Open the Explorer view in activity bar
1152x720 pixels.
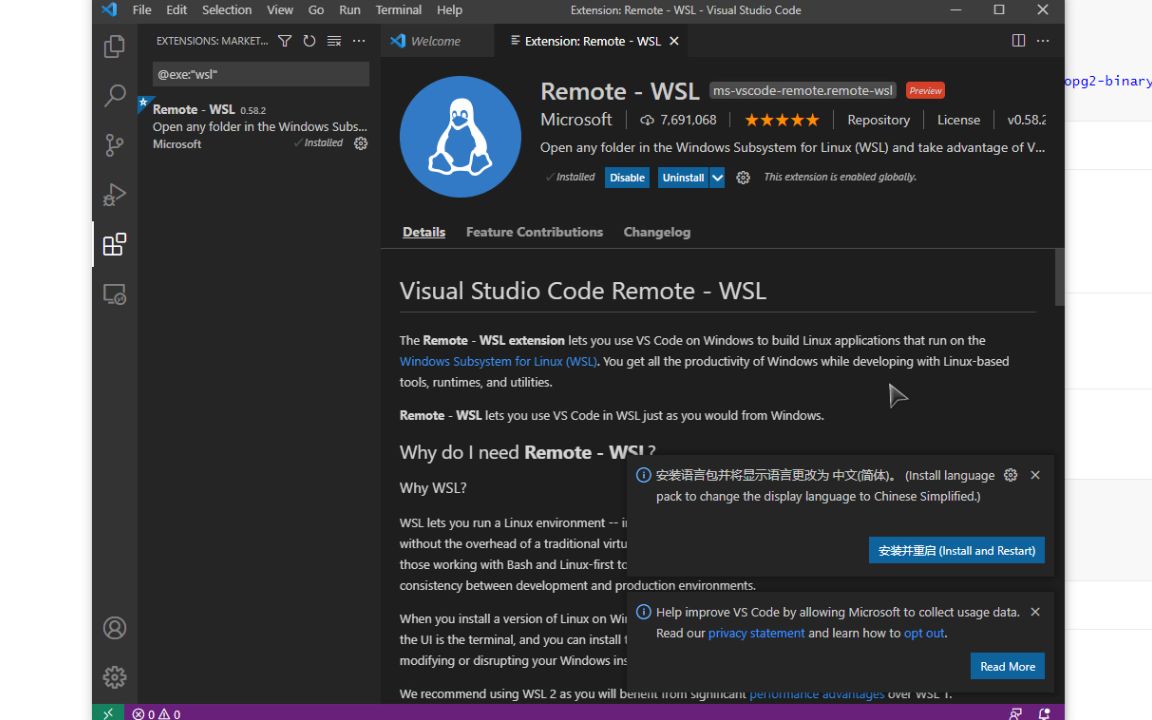115,46
